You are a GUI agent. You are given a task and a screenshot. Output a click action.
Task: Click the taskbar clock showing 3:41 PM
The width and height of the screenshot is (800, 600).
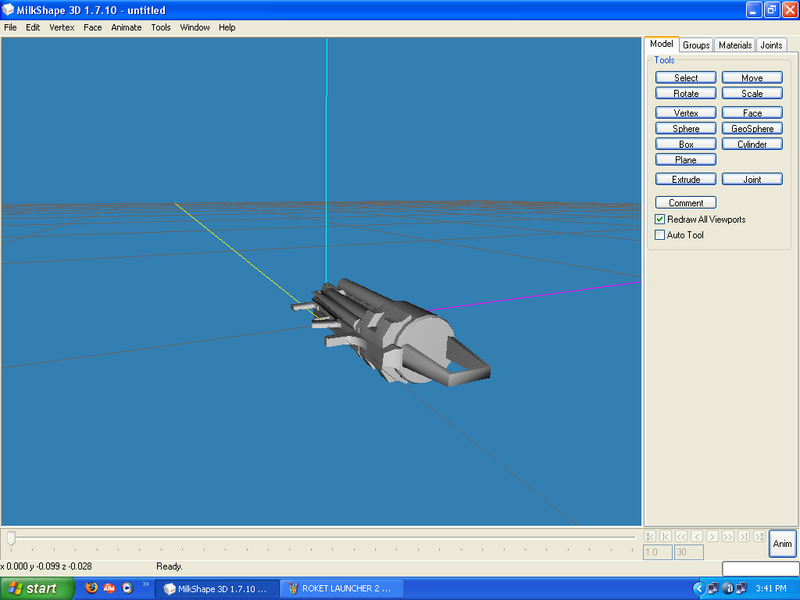pyautogui.click(x=771, y=588)
